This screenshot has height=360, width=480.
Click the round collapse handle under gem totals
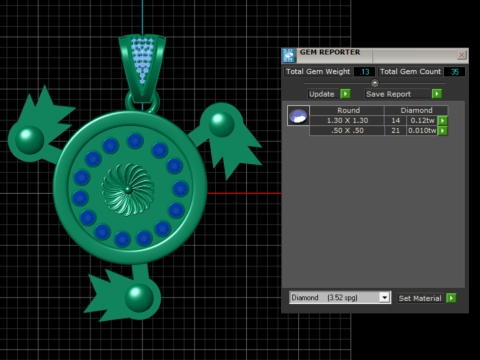375,83
